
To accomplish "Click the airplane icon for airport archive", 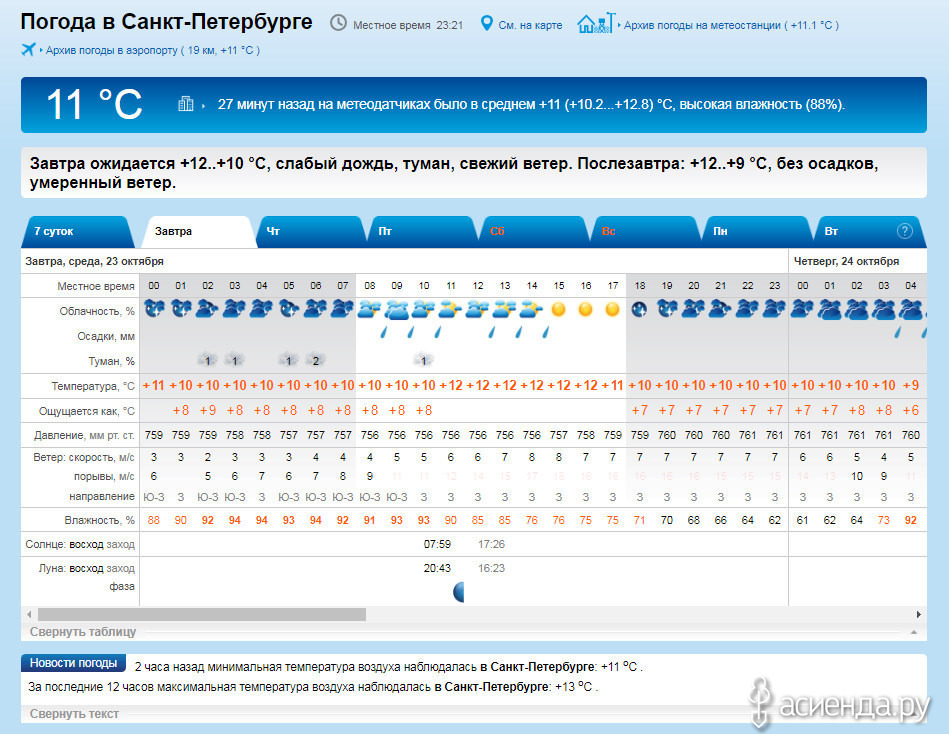I will coord(28,50).
